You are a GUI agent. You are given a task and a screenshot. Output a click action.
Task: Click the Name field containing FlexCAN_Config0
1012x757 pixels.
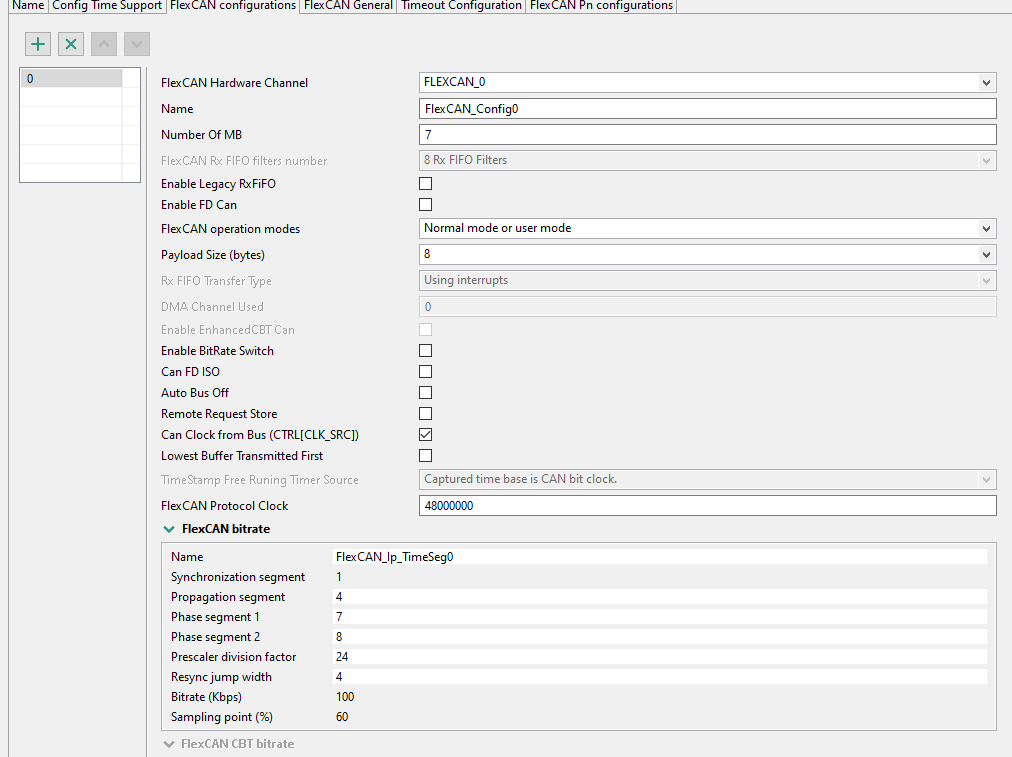click(707, 108)
